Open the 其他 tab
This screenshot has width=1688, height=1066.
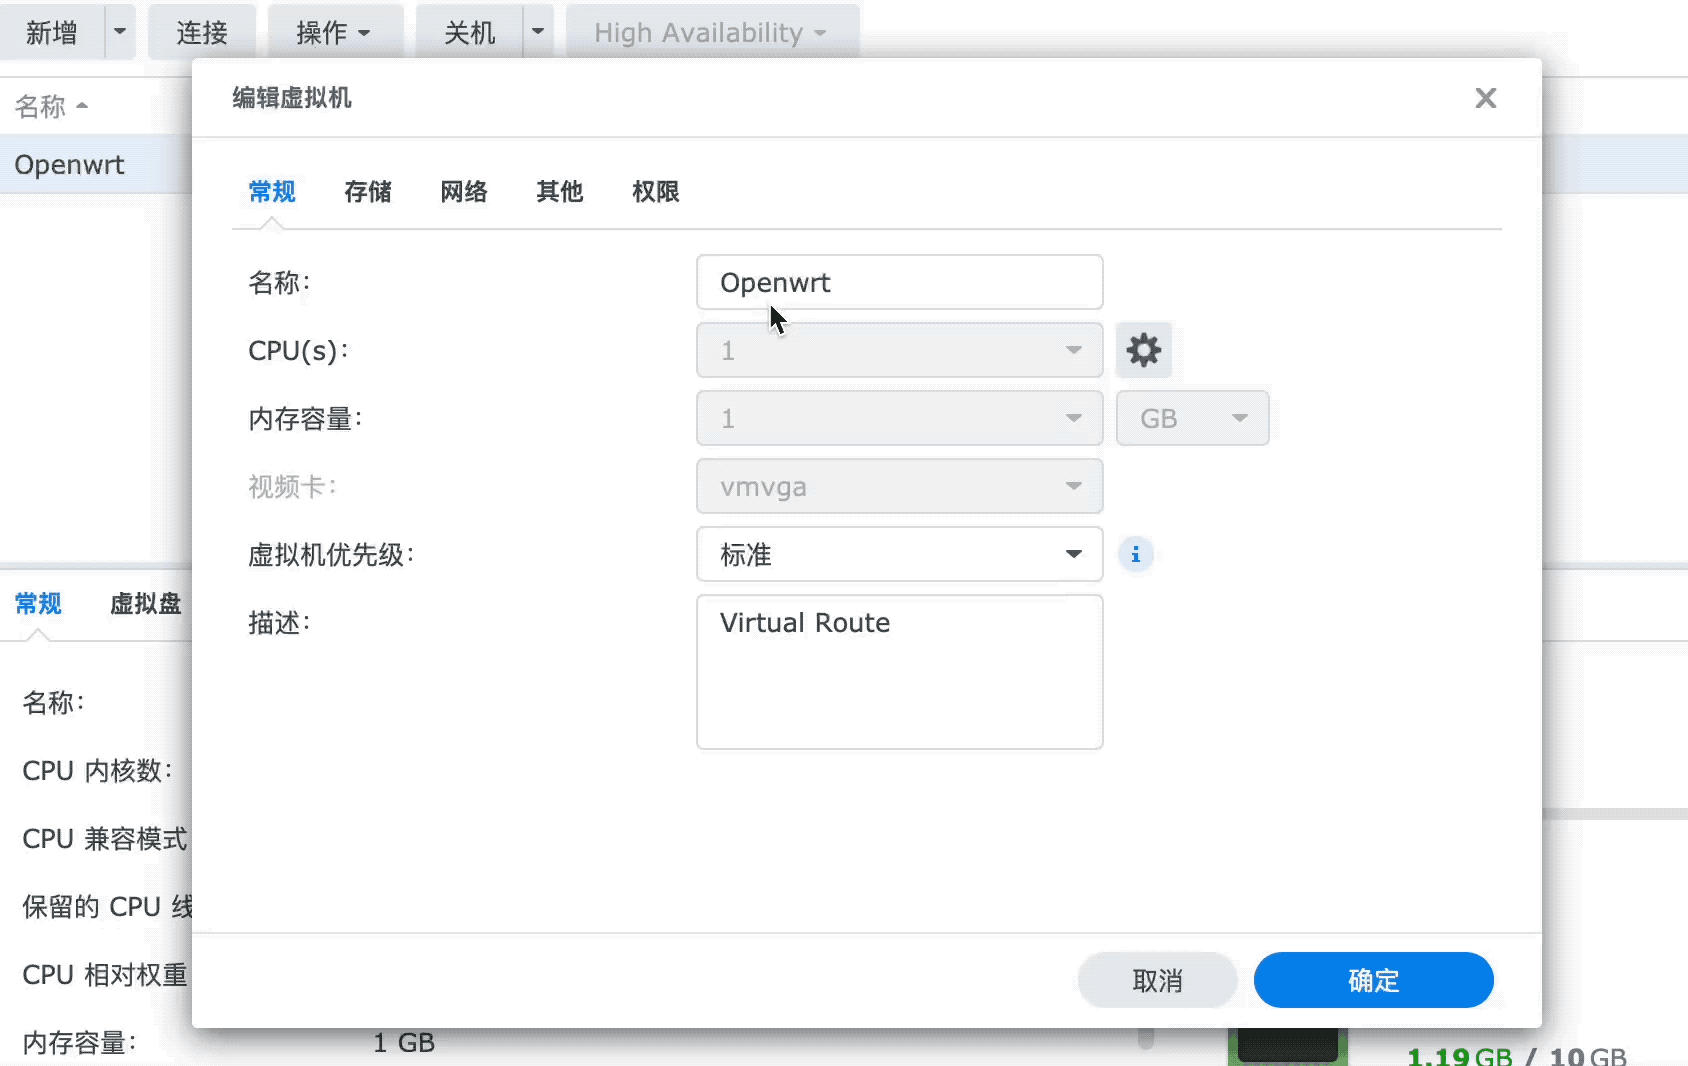[x=559, y=192]
